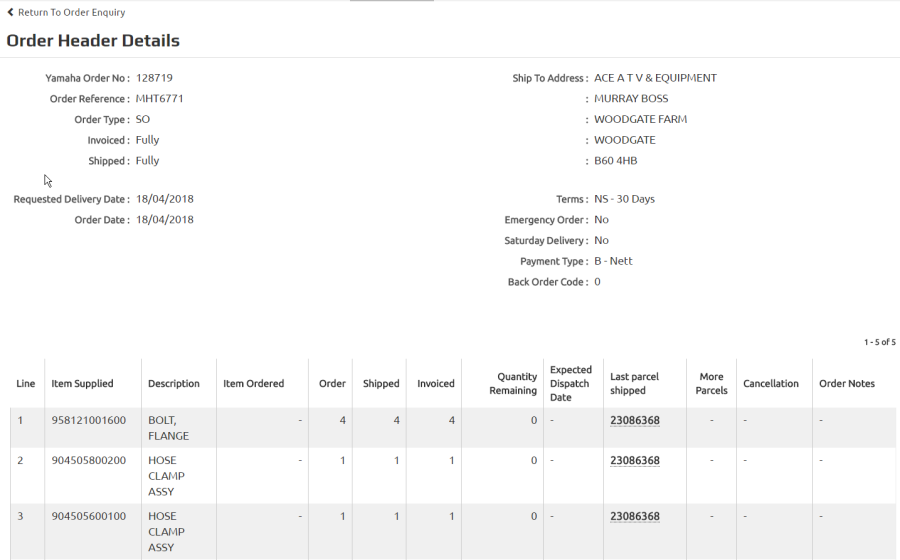Click the Shipped status value Fully
Screen dimensions: 900x560
pyautogui.click(x=148, y=161)
